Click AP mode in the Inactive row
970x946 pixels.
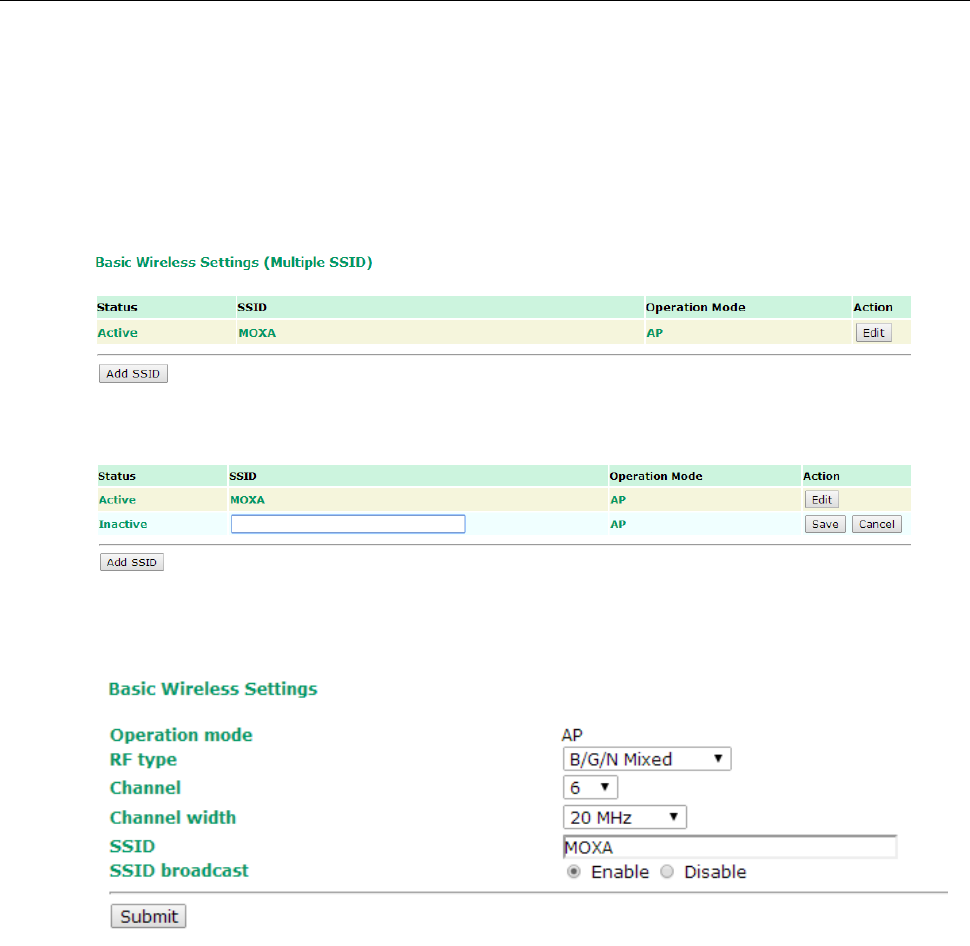[618, 524]
